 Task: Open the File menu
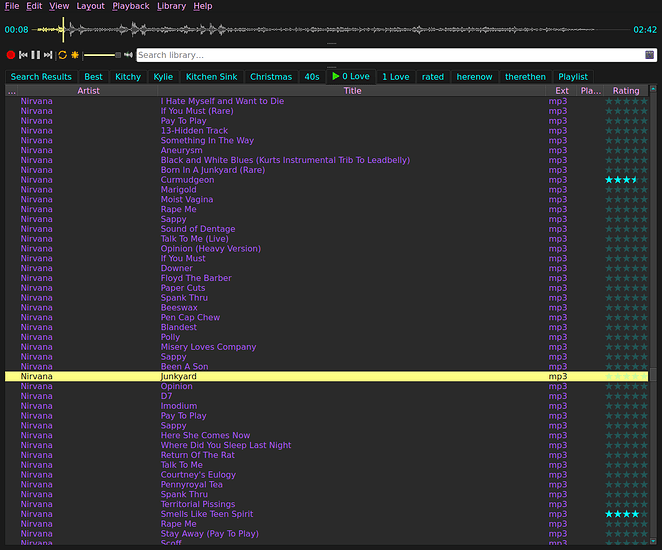12,6
